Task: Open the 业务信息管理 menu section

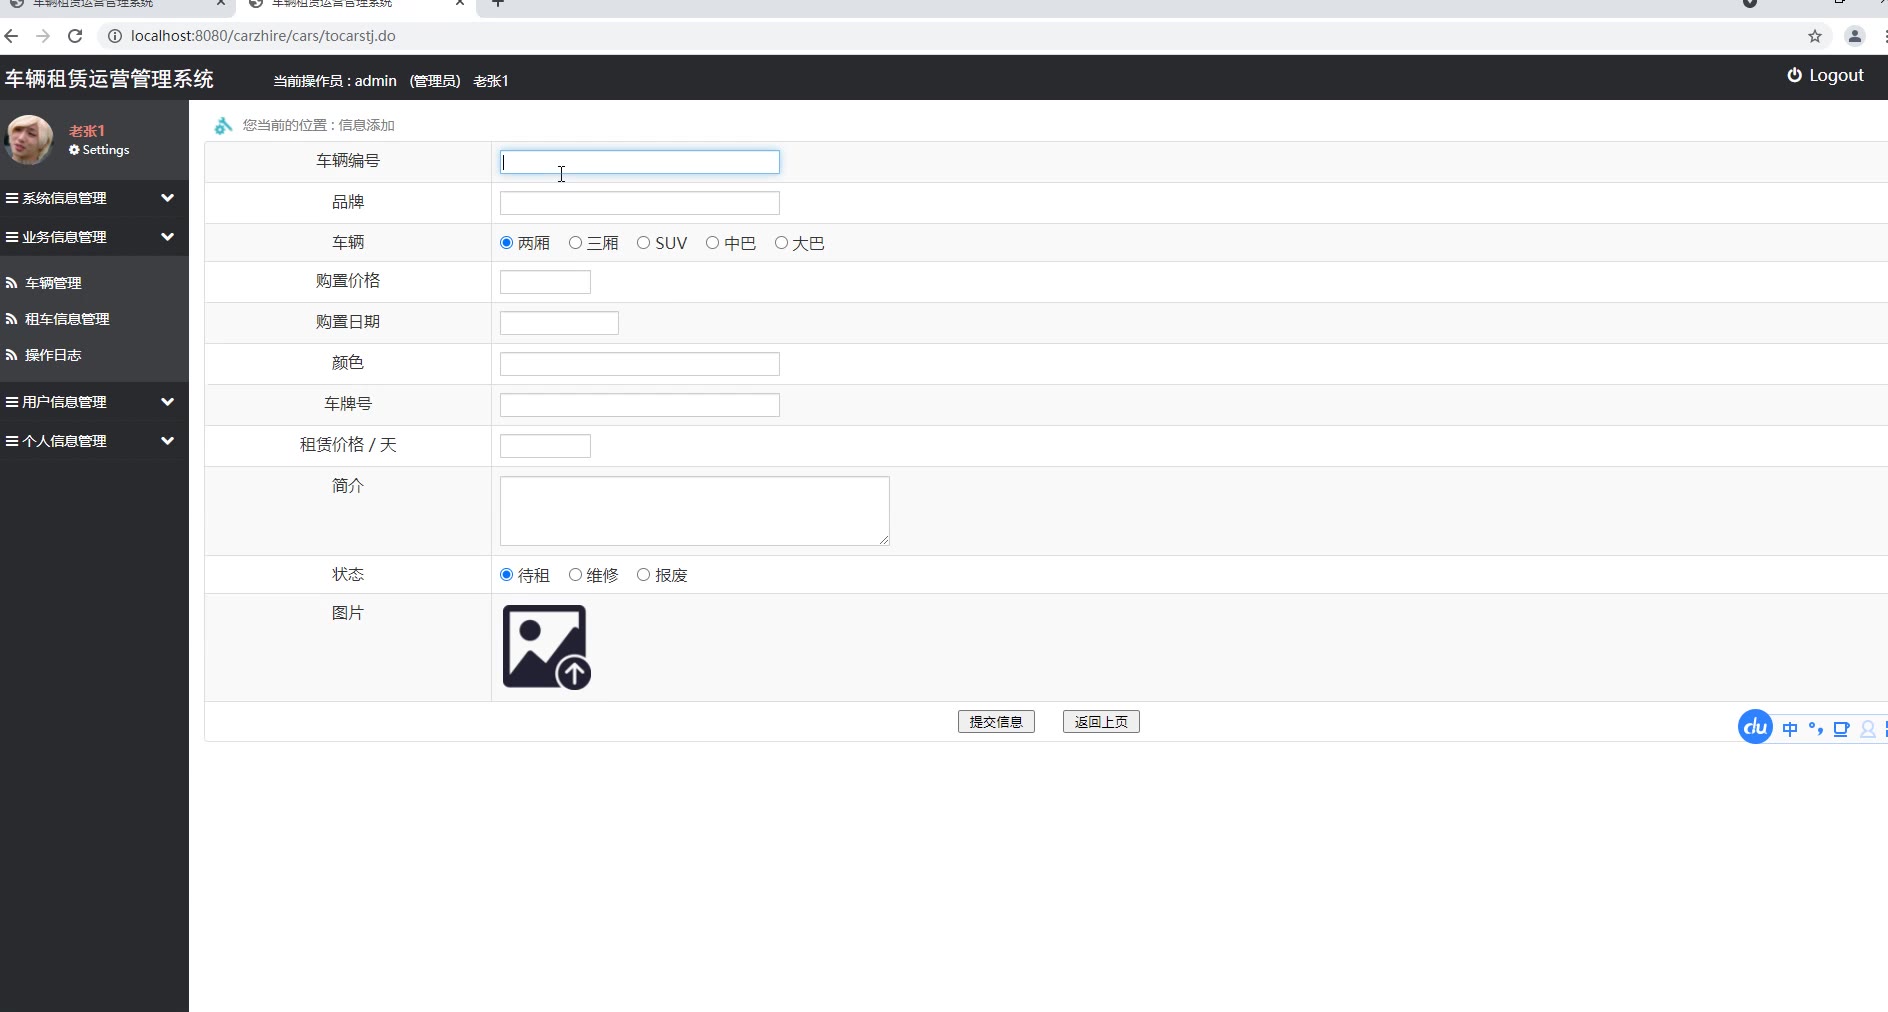Action: (94, 237)
